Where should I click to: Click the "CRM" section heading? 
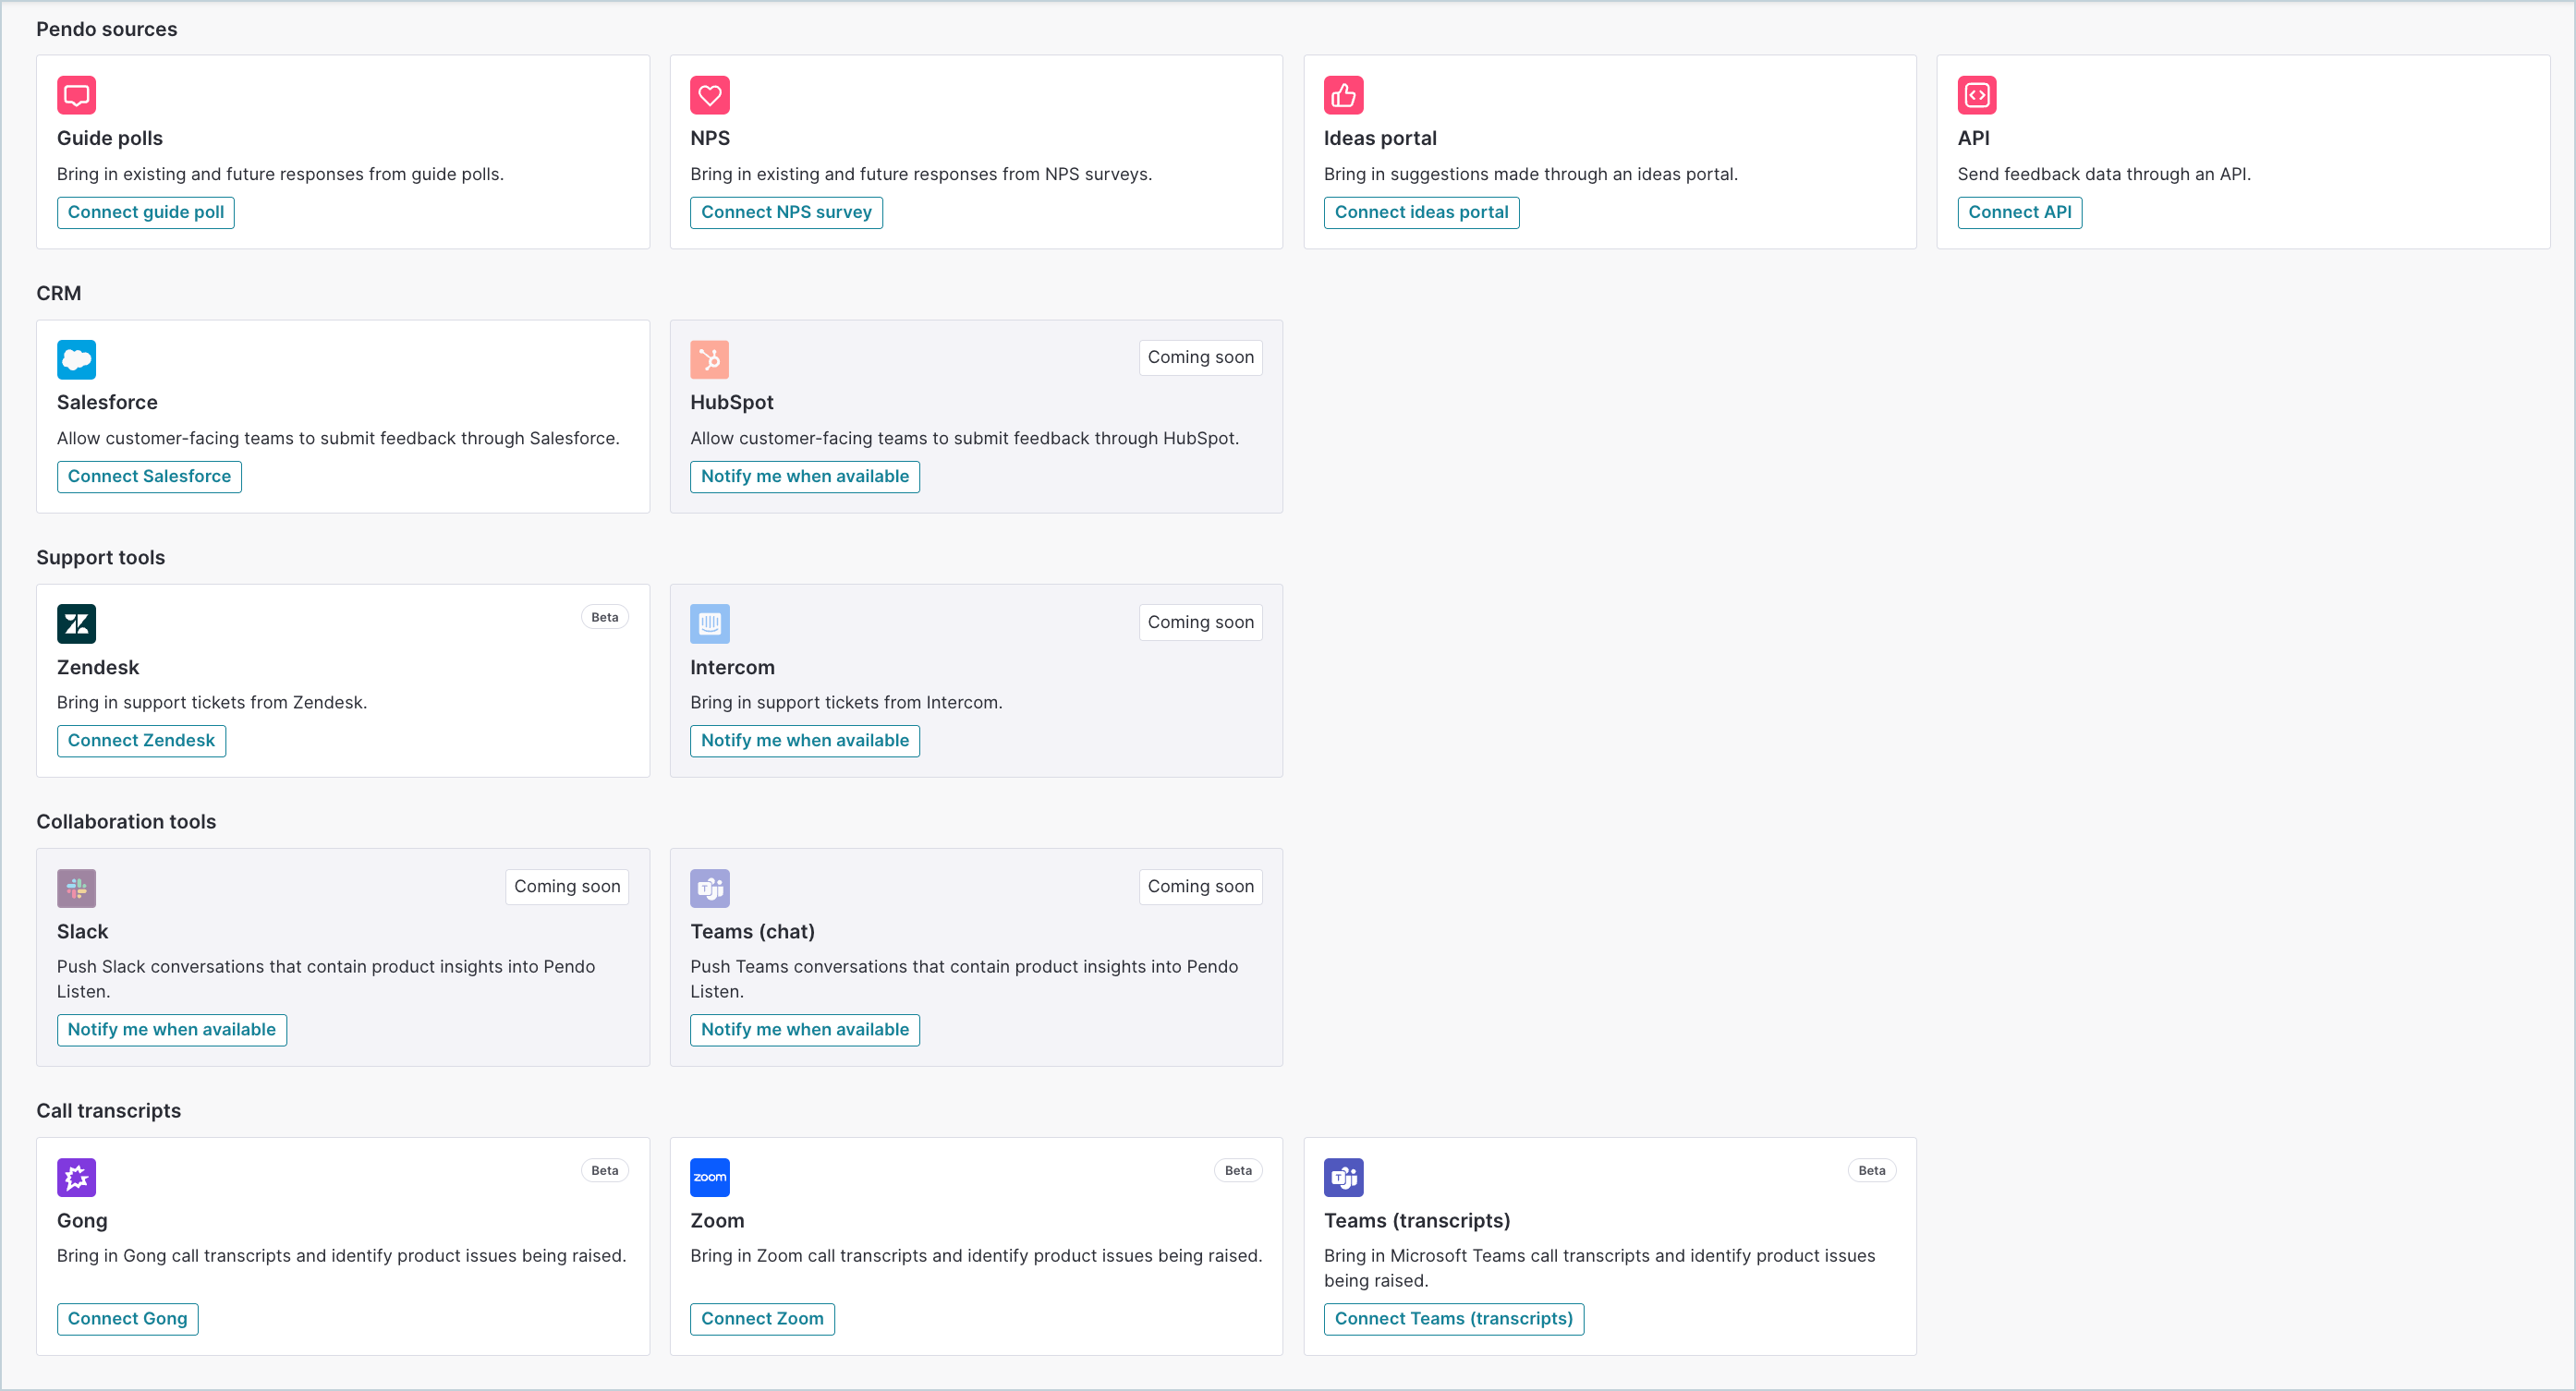pos(58,293)
